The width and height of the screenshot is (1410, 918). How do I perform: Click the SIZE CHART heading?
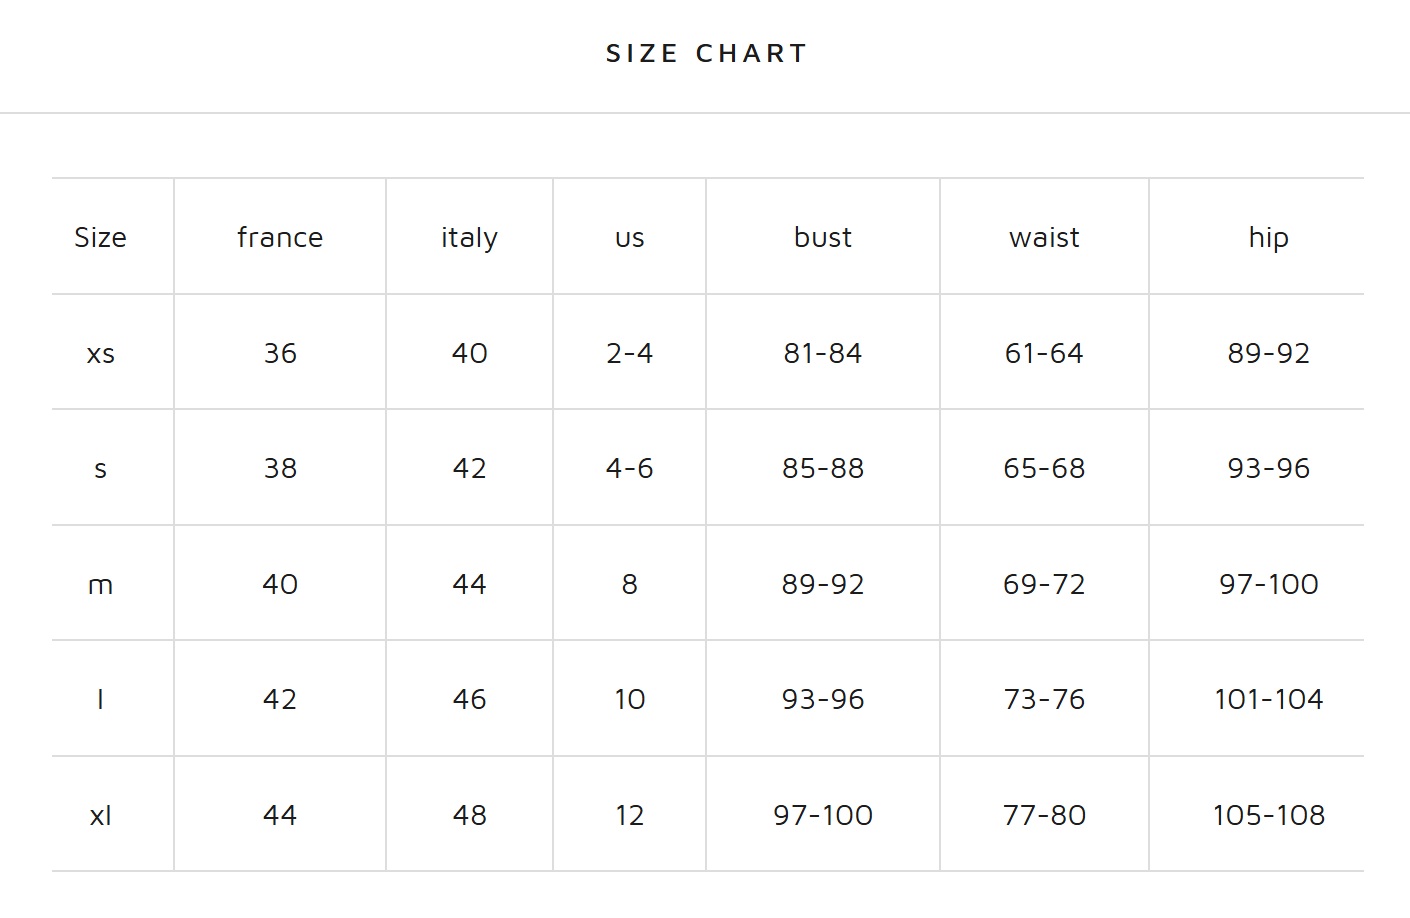point(706,53)
